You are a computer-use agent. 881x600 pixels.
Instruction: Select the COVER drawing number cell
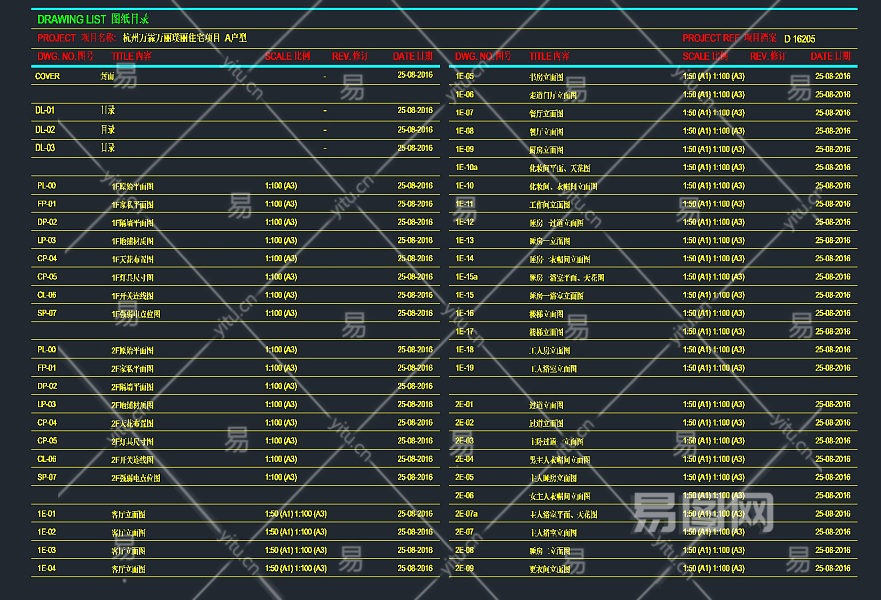pyautogui.click(x=47, y=76)
